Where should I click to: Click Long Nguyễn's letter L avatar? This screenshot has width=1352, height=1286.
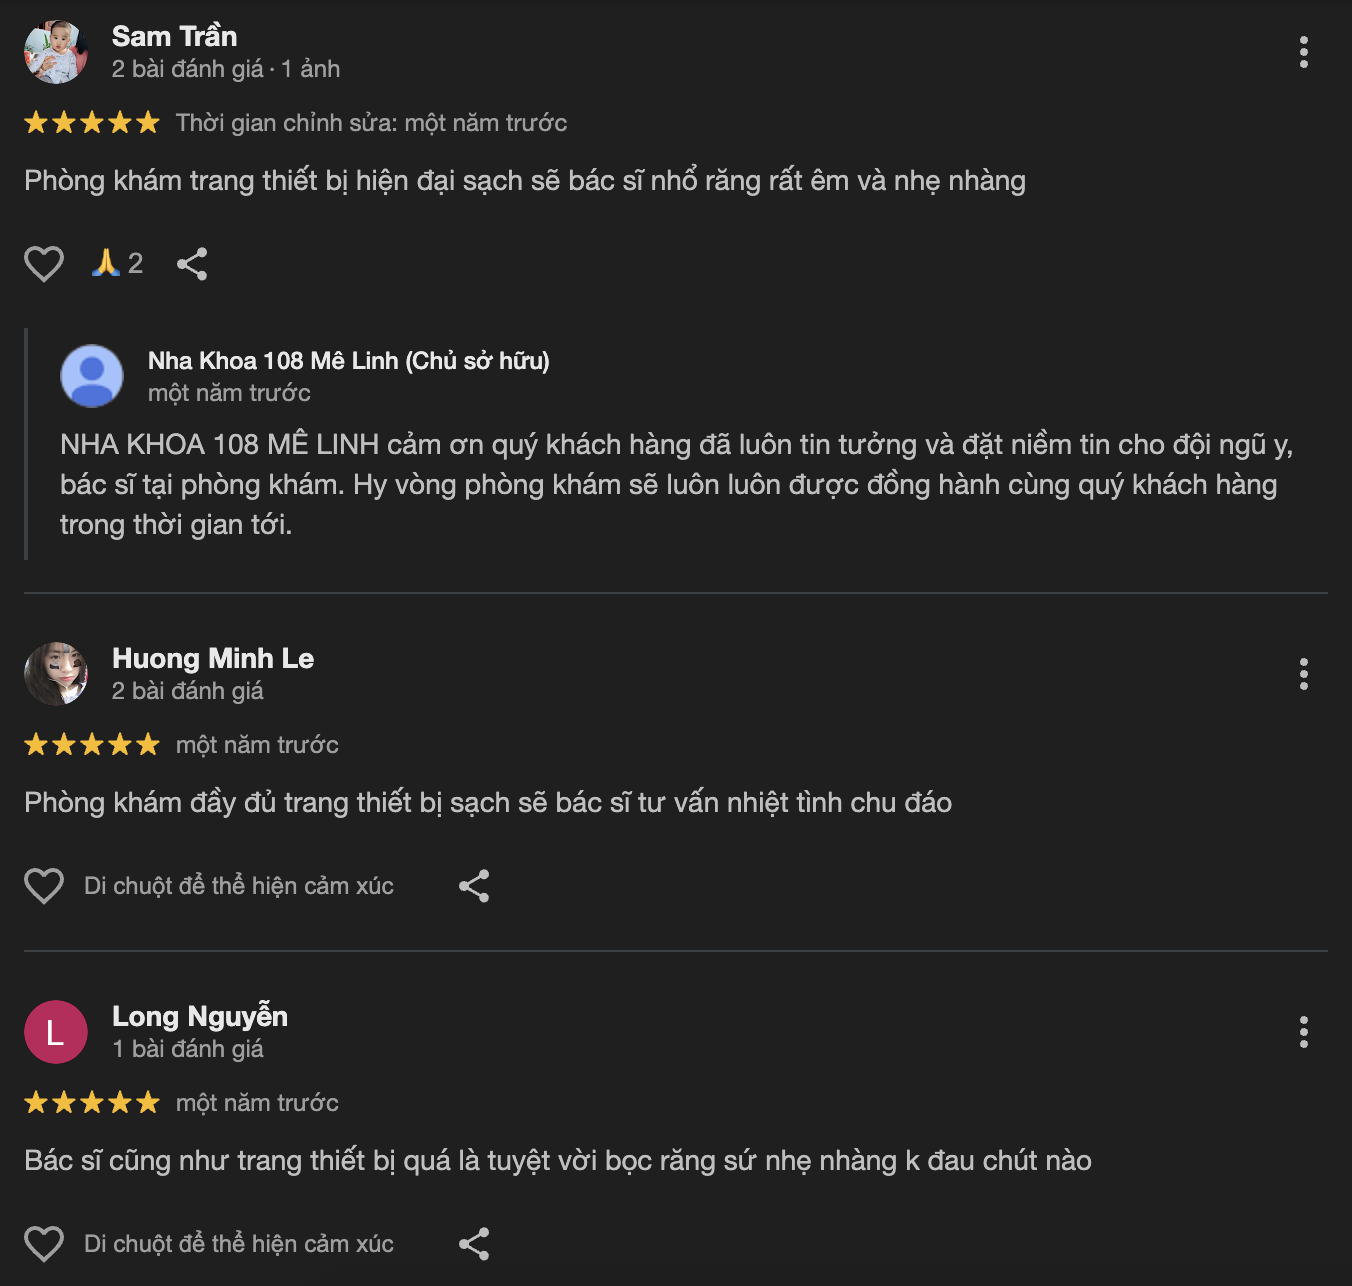[x=56, y=1032]
